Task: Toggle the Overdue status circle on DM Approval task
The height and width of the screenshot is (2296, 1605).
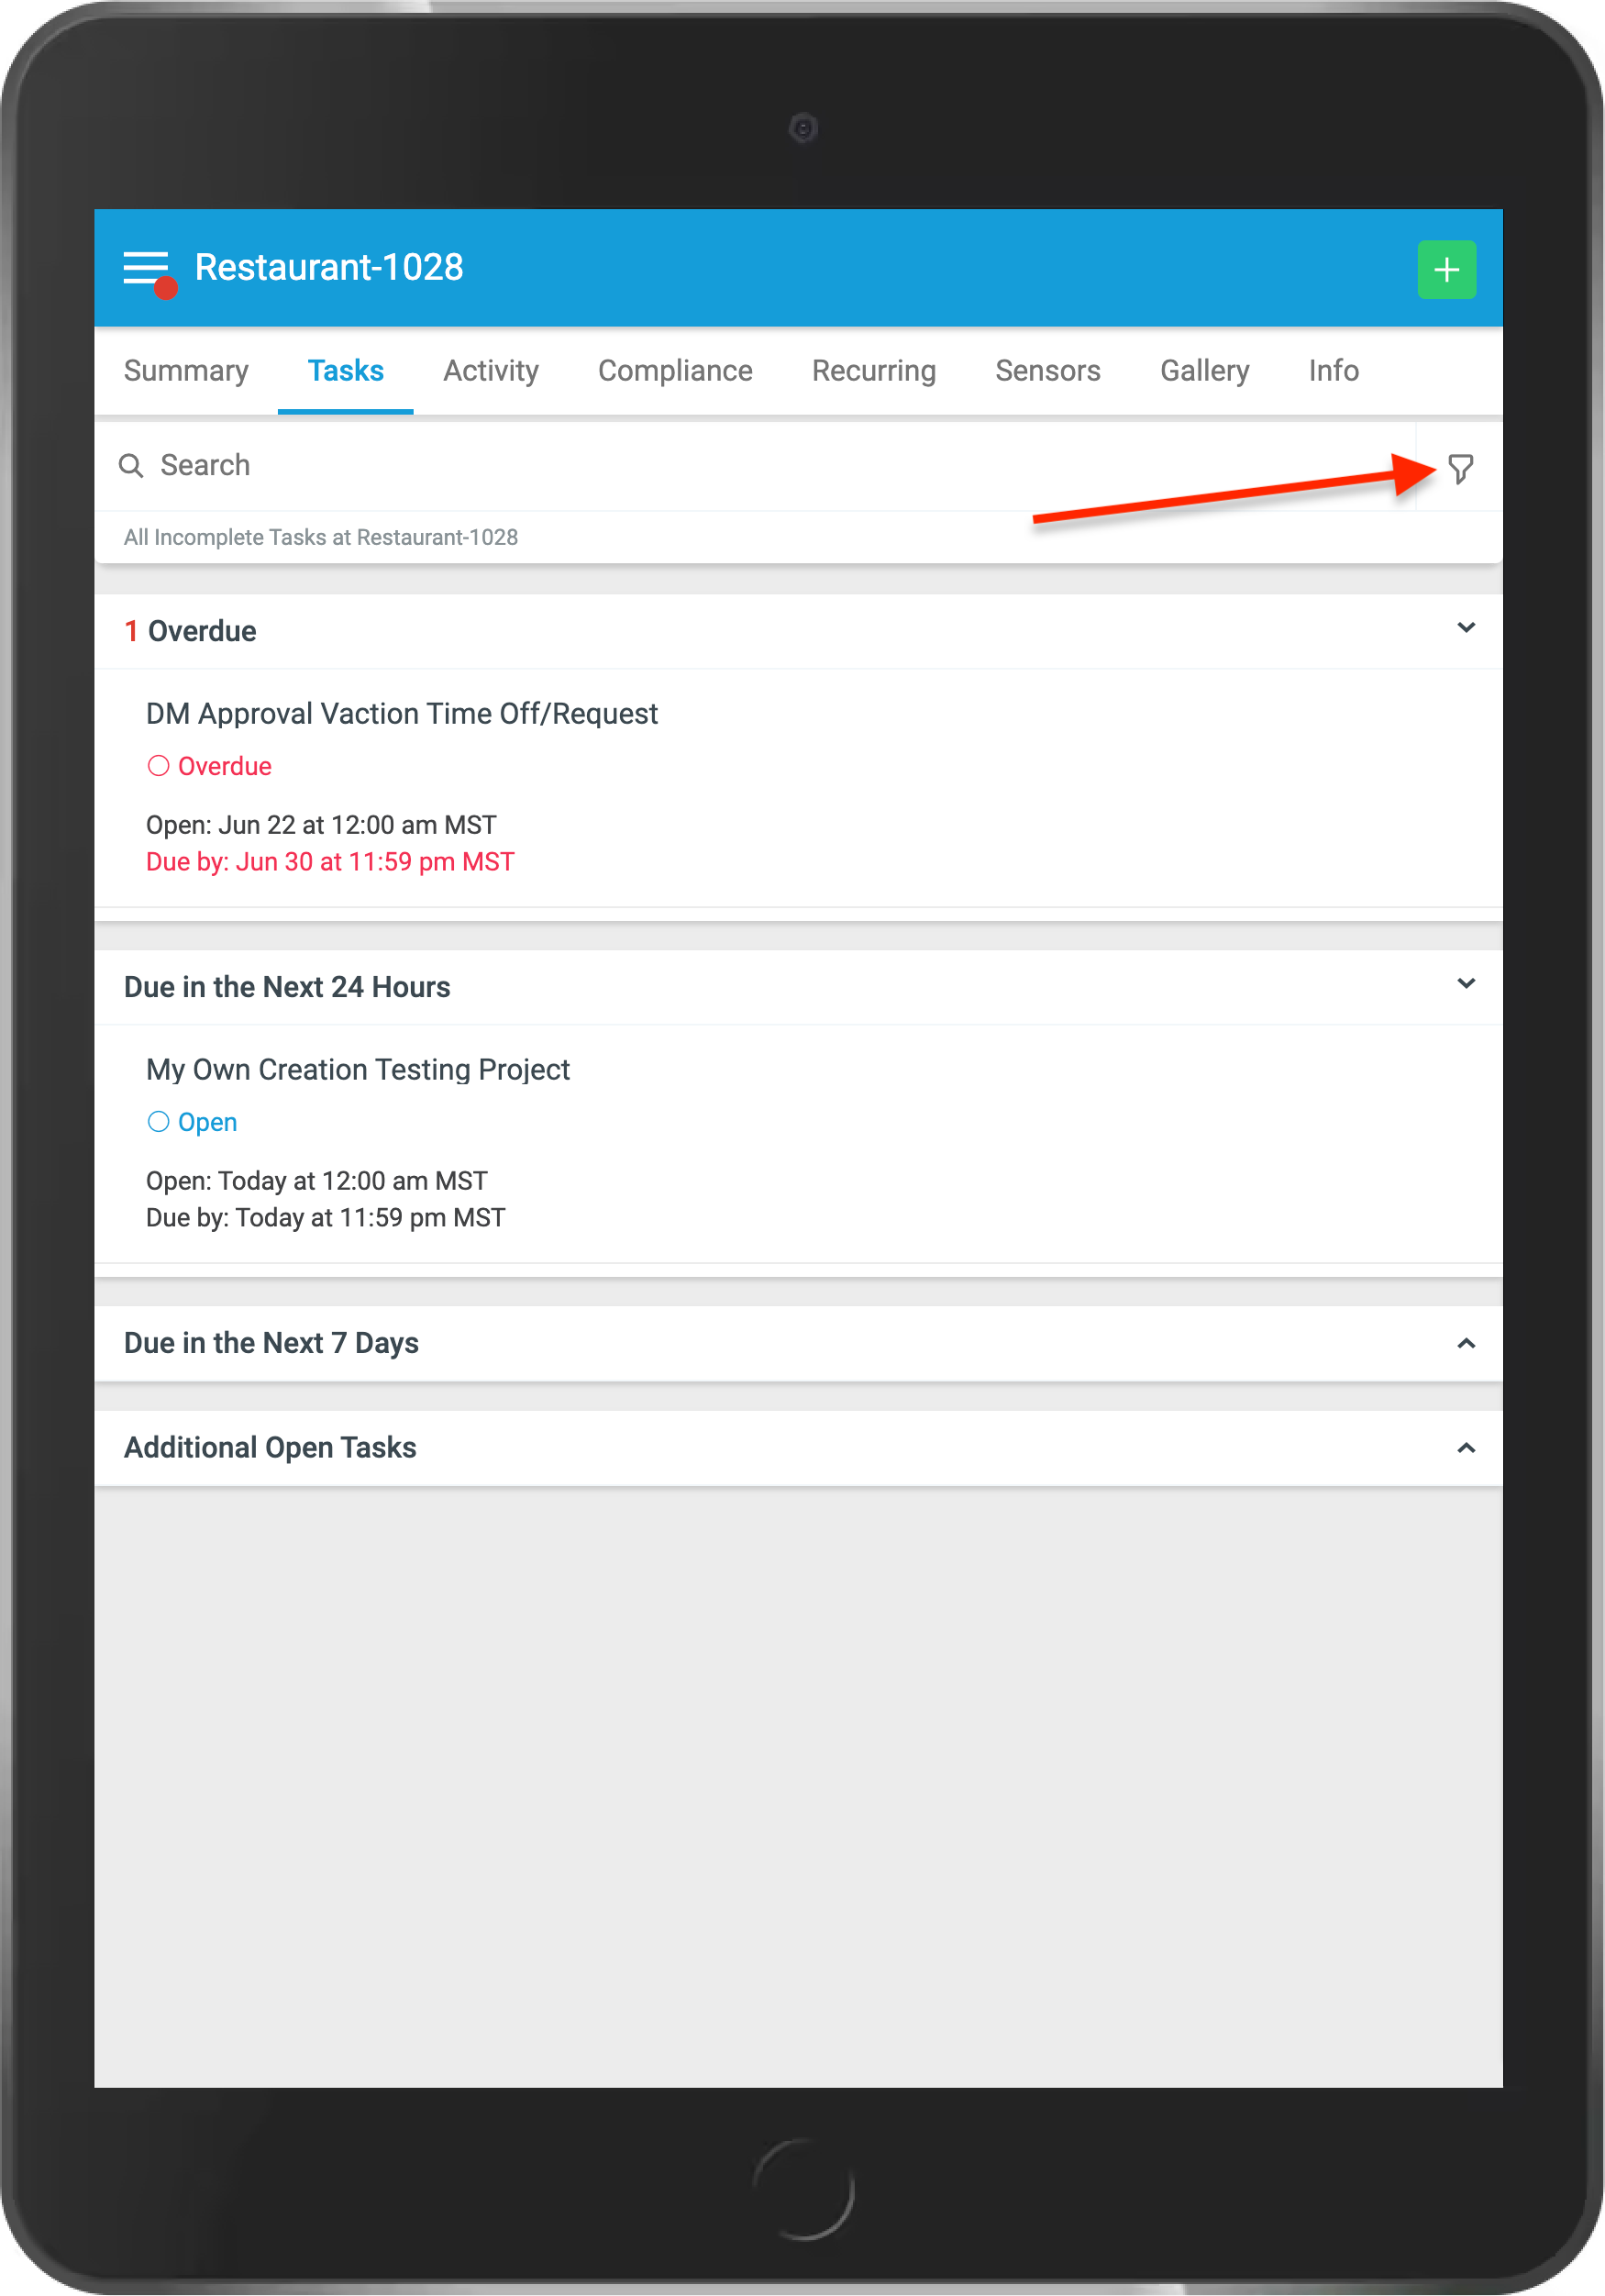Action: [158, 765]
